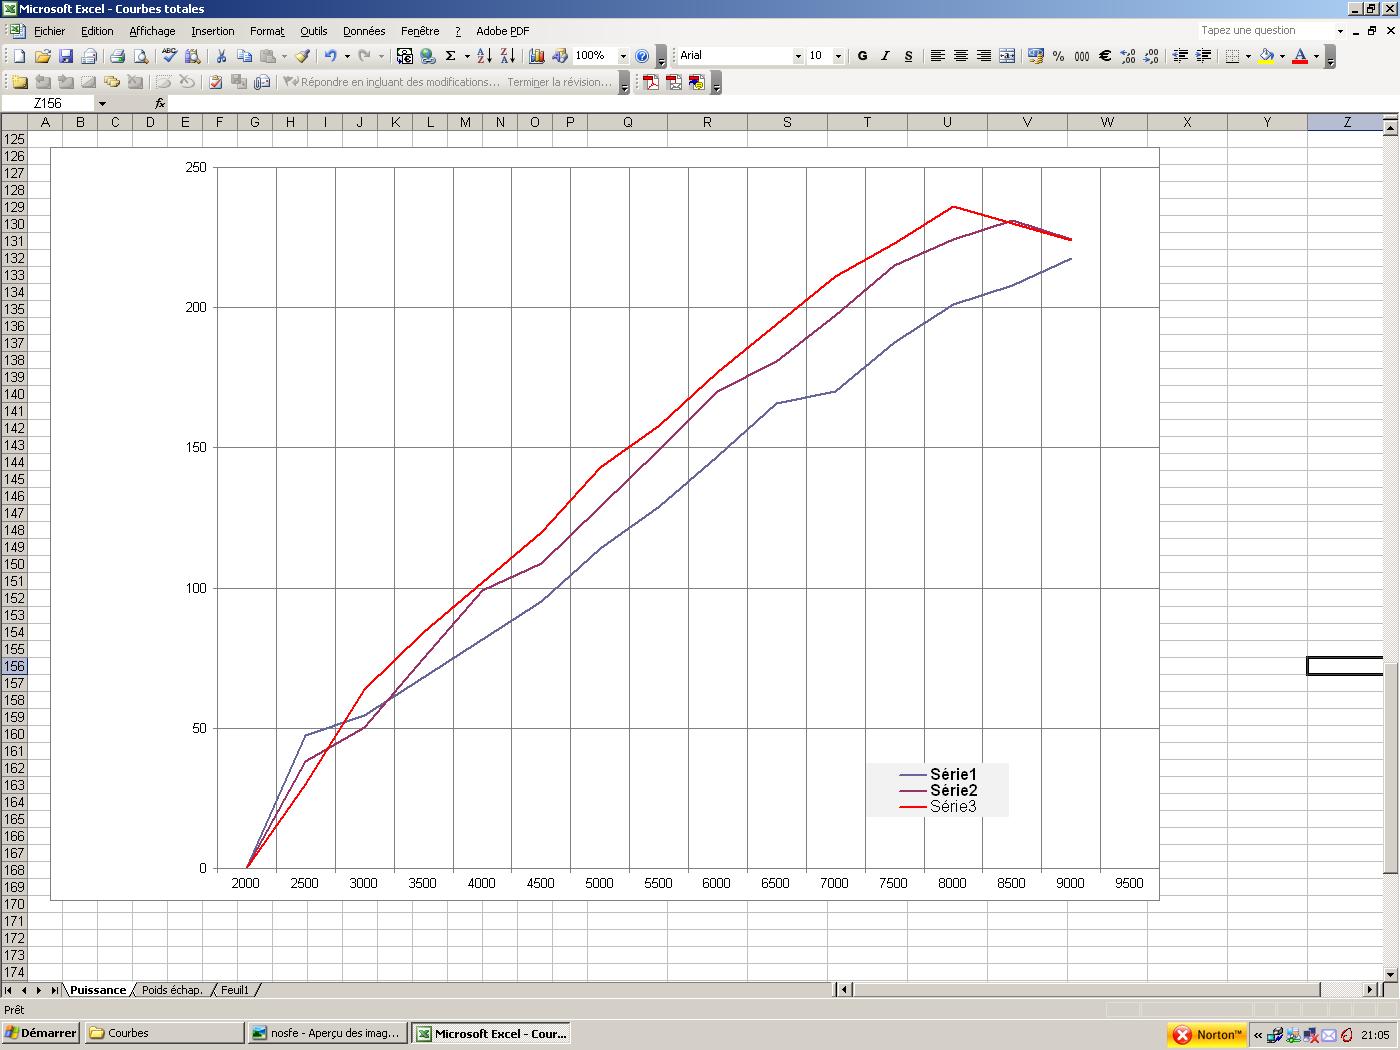This screenshot has width=1400, height=1050.
Task: Click the Démarrer start button
Action: (41, 1033)
